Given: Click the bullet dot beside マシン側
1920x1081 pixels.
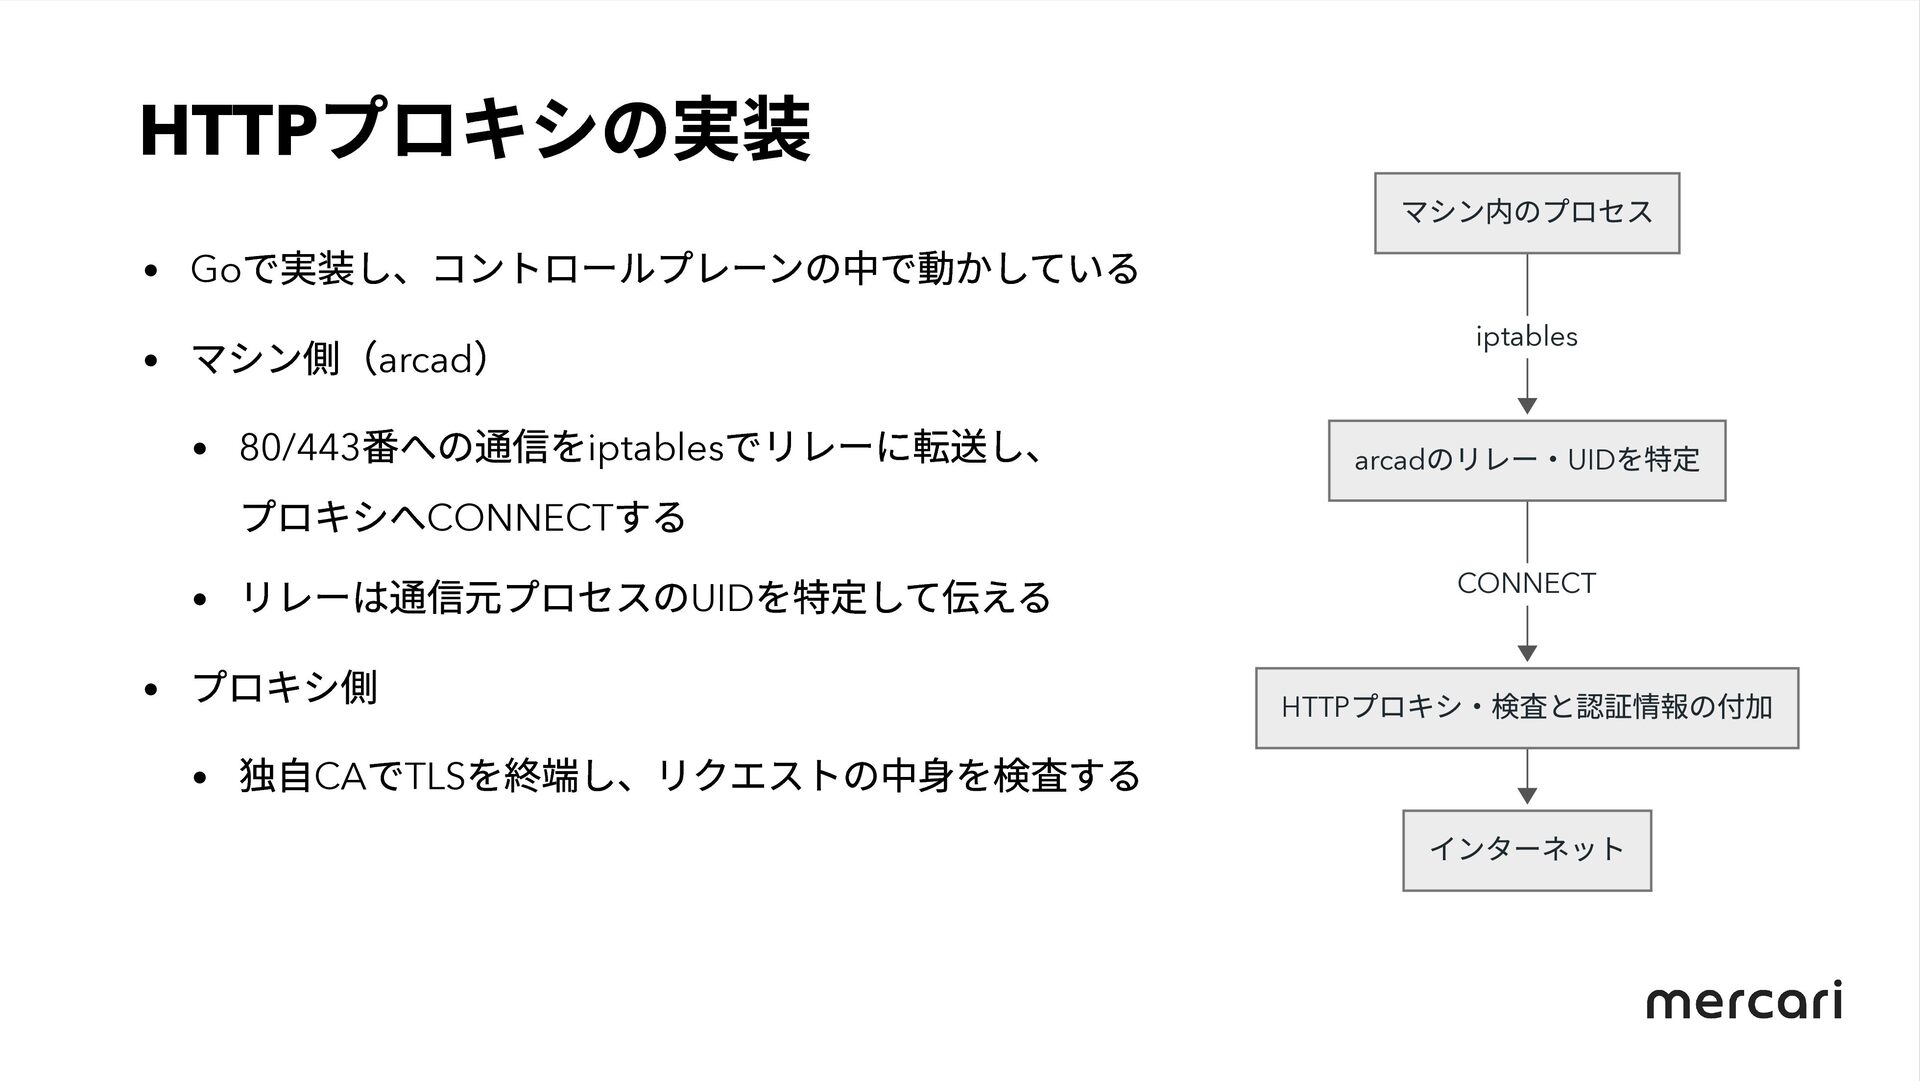Looking at the screenshot, I should [x=150, y=361].
